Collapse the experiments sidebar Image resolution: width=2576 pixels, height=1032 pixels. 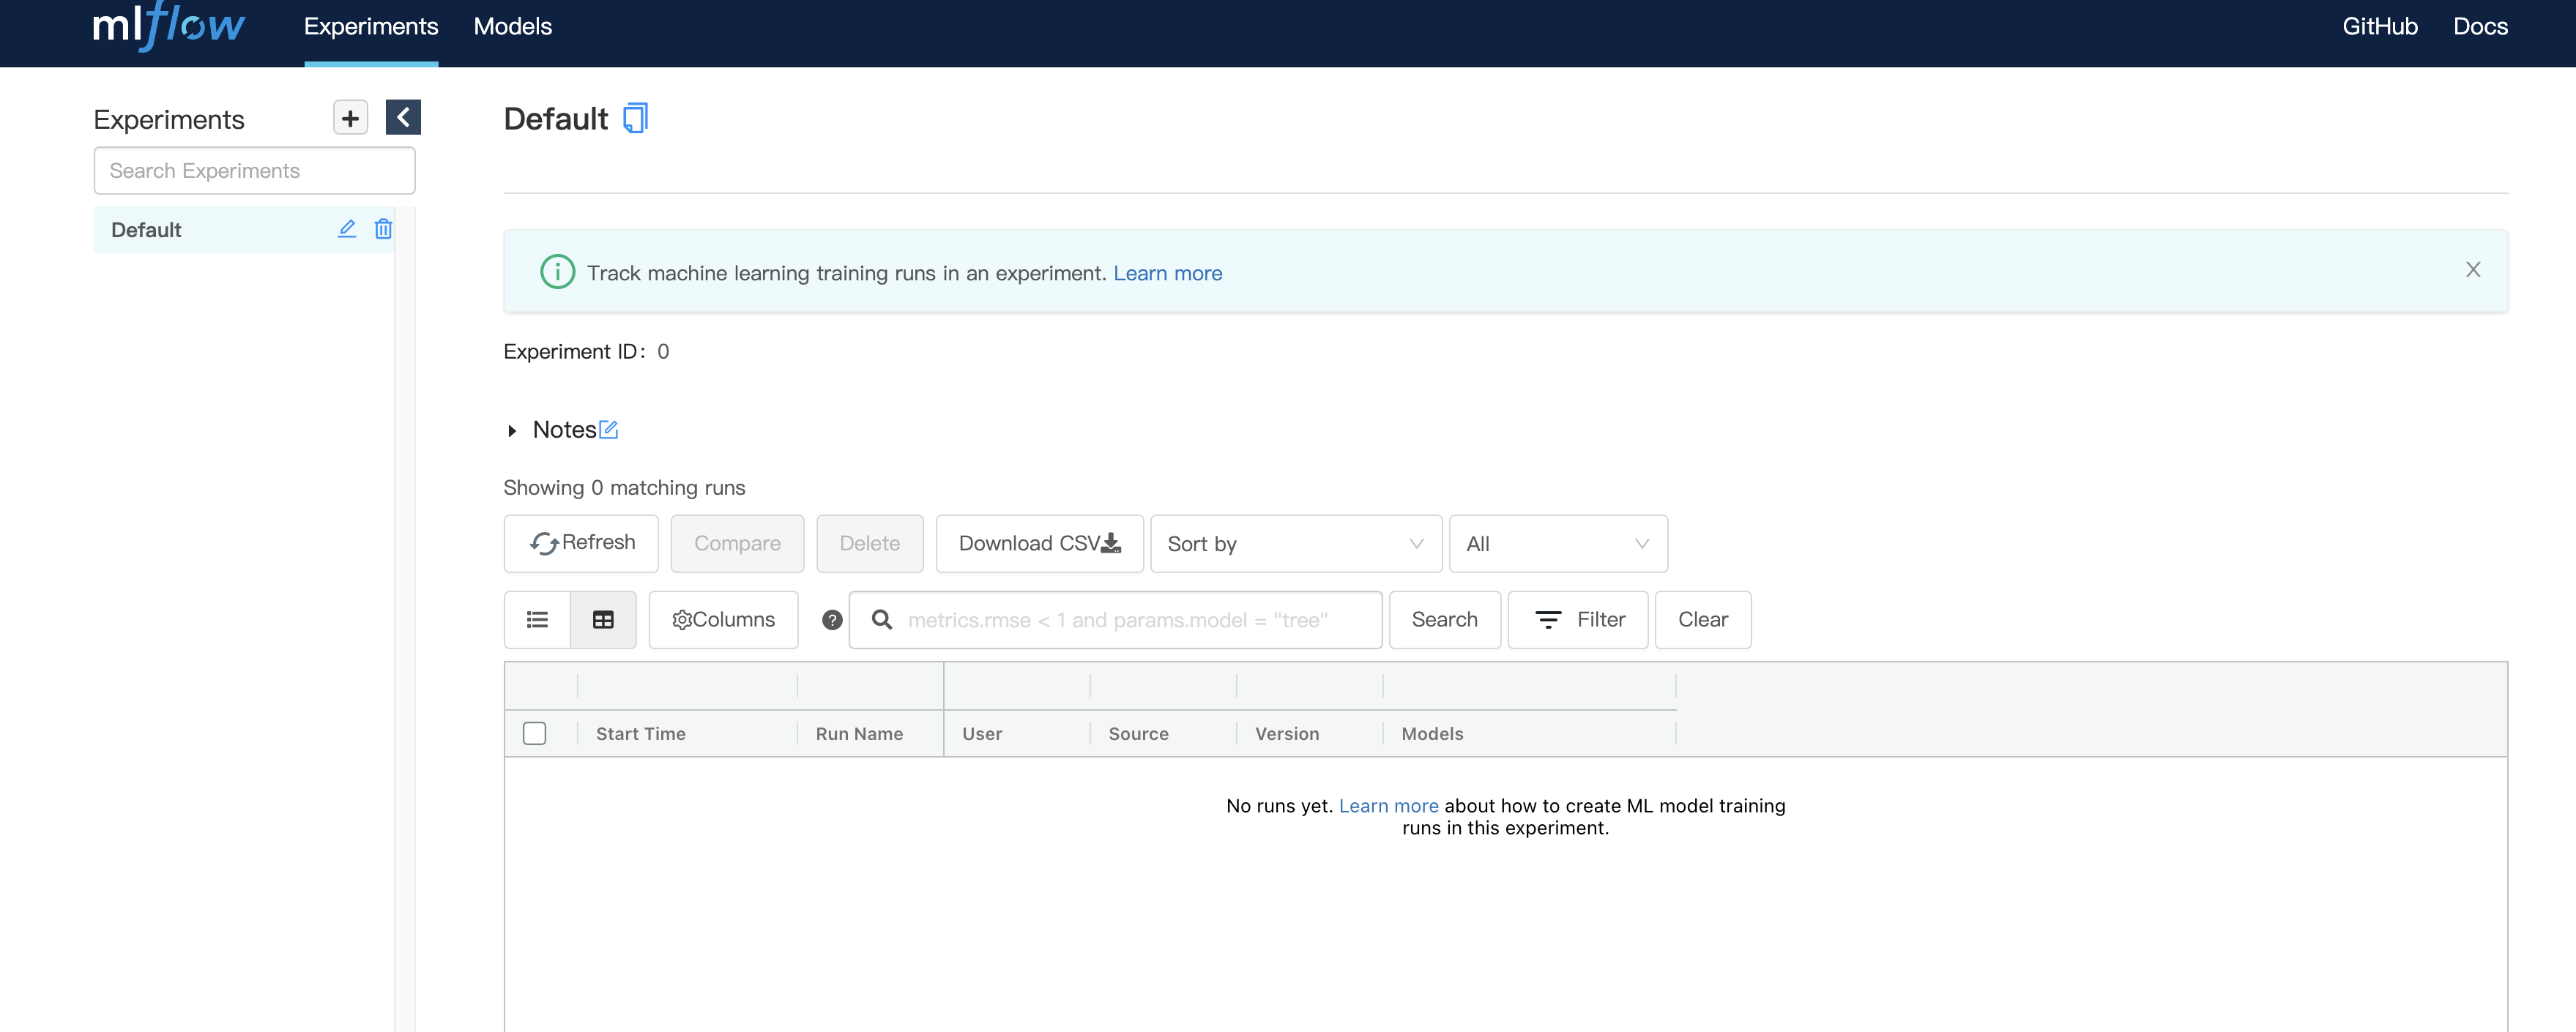403,118
